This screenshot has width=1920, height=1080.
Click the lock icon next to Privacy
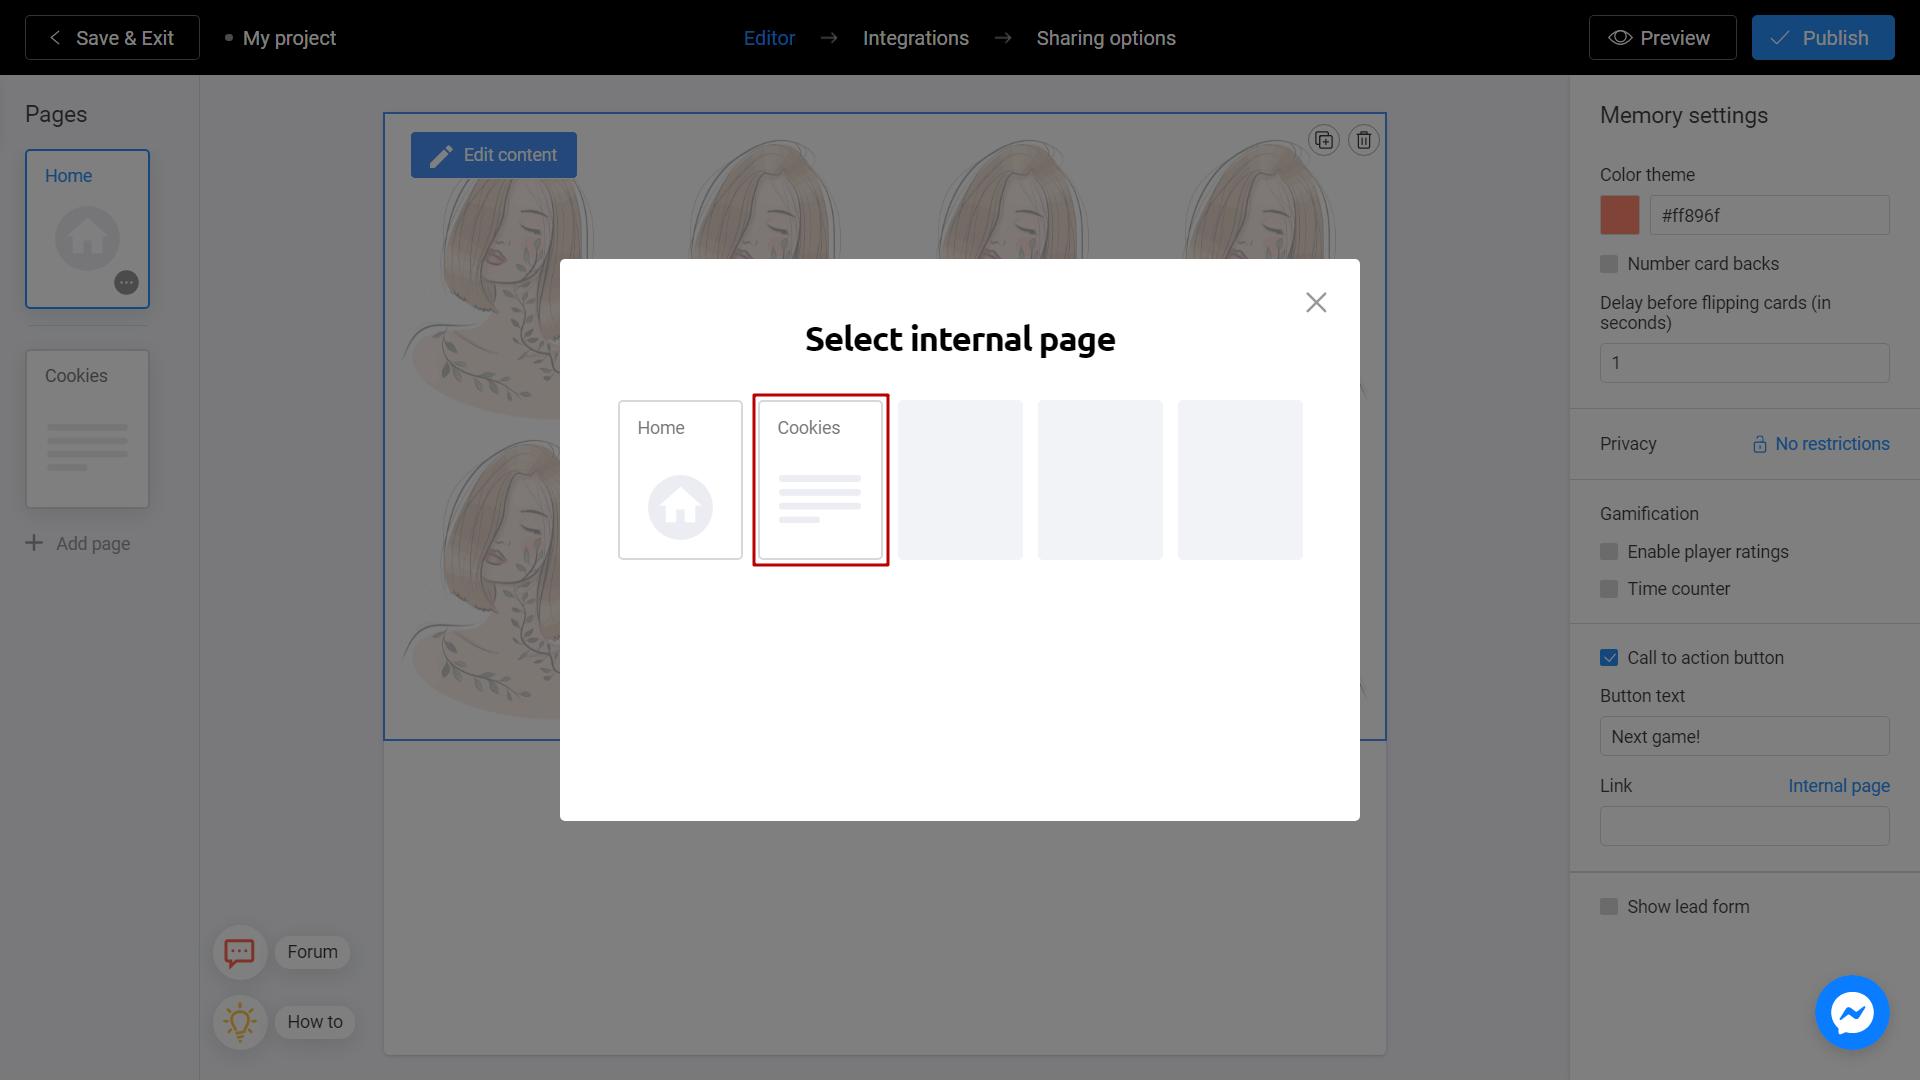tap(1758, 443)
